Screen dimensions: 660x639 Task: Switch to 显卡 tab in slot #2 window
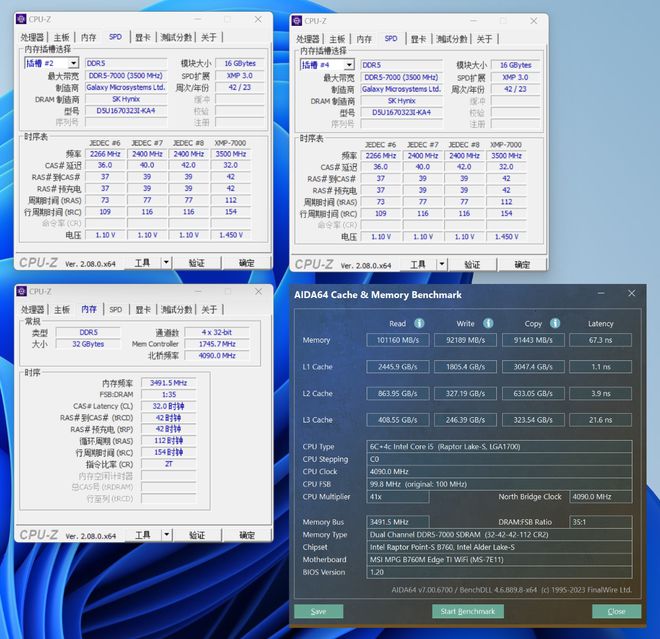143,38
